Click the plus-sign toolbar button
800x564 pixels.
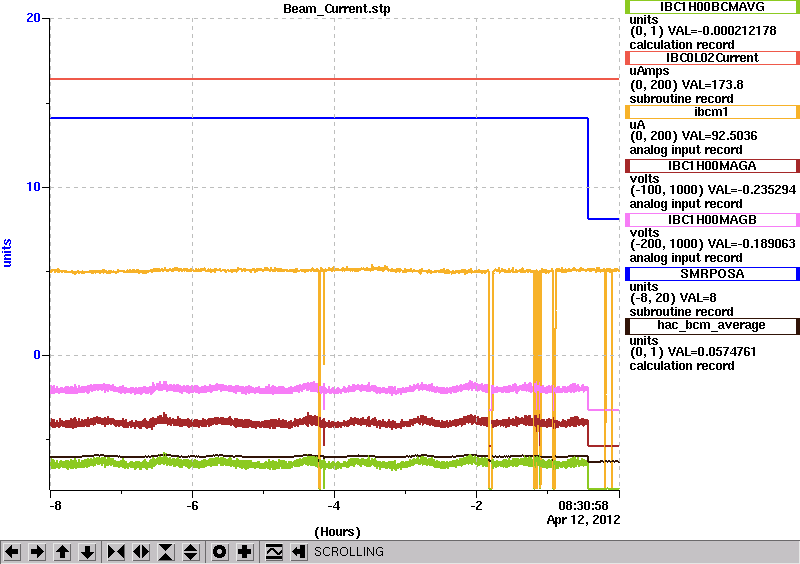point(245,552)
